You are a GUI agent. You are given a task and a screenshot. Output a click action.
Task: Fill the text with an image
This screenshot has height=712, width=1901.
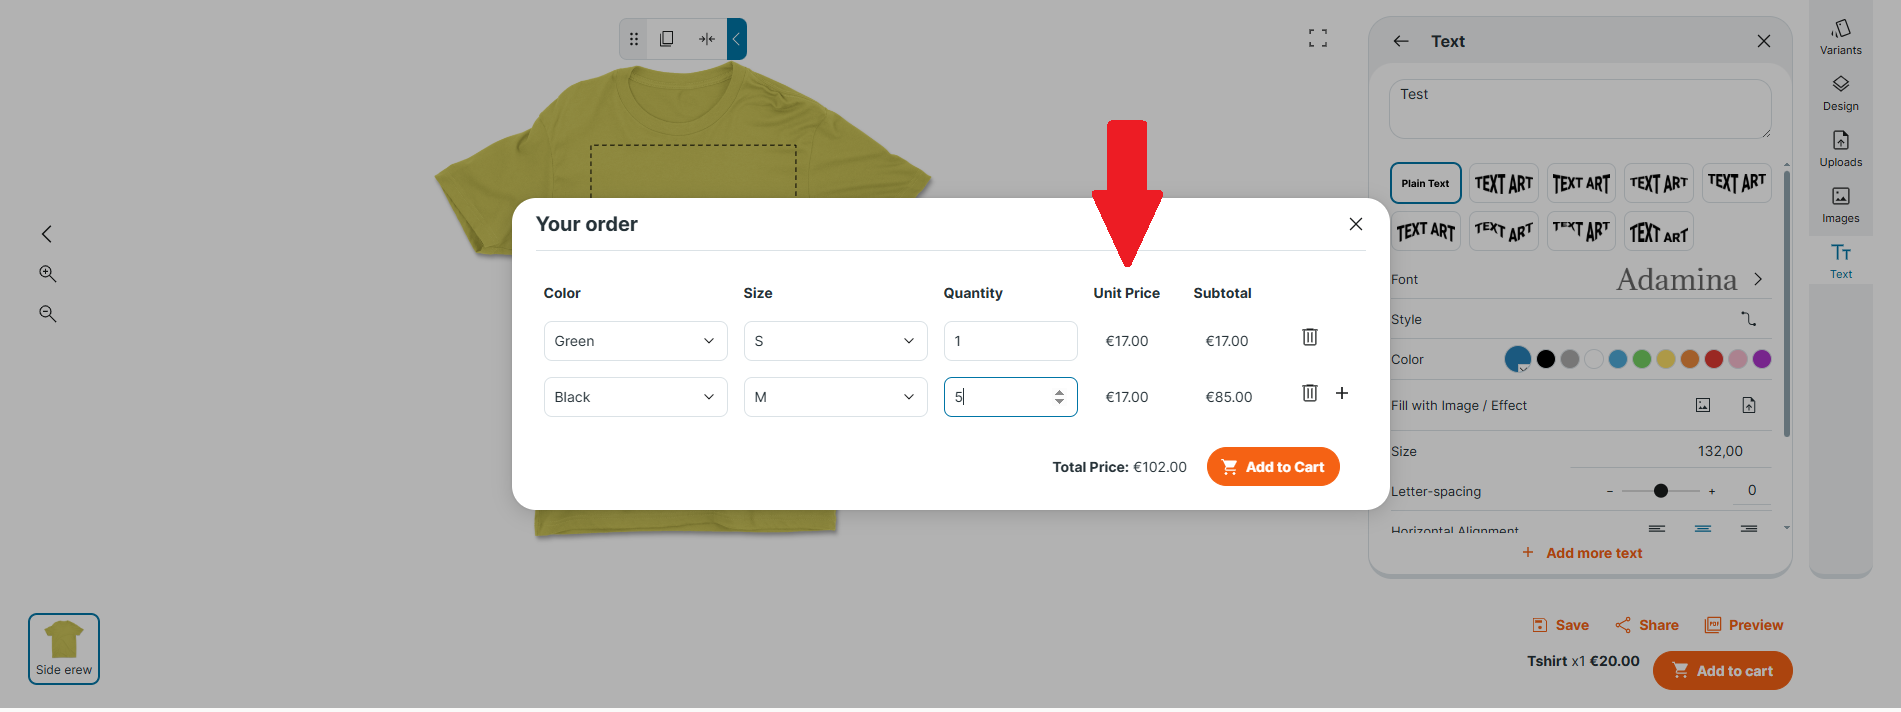(1703, 405)
